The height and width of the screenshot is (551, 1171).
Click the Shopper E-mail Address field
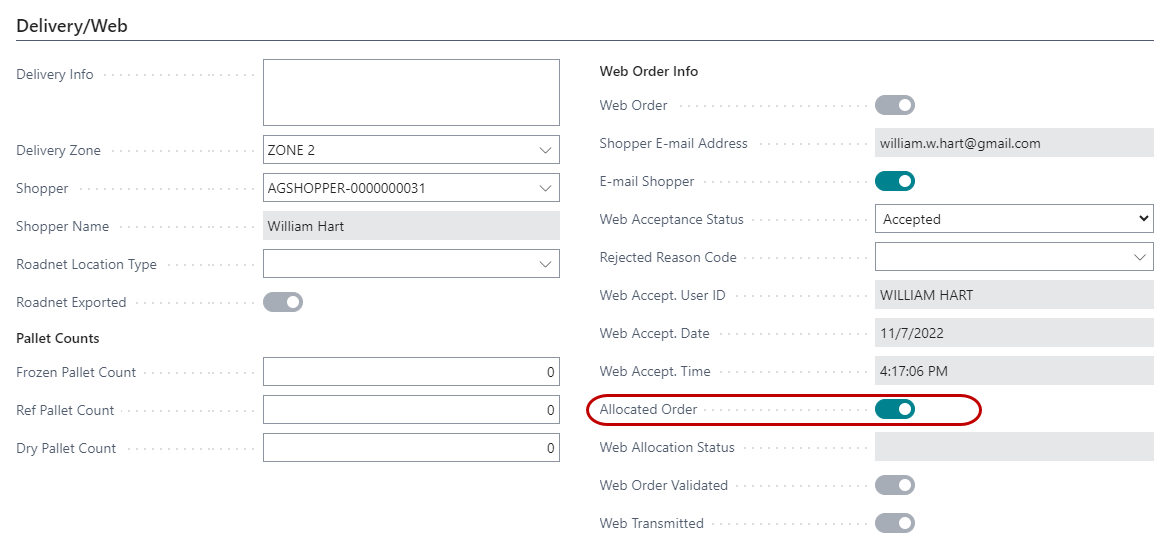pos(1013,143)
